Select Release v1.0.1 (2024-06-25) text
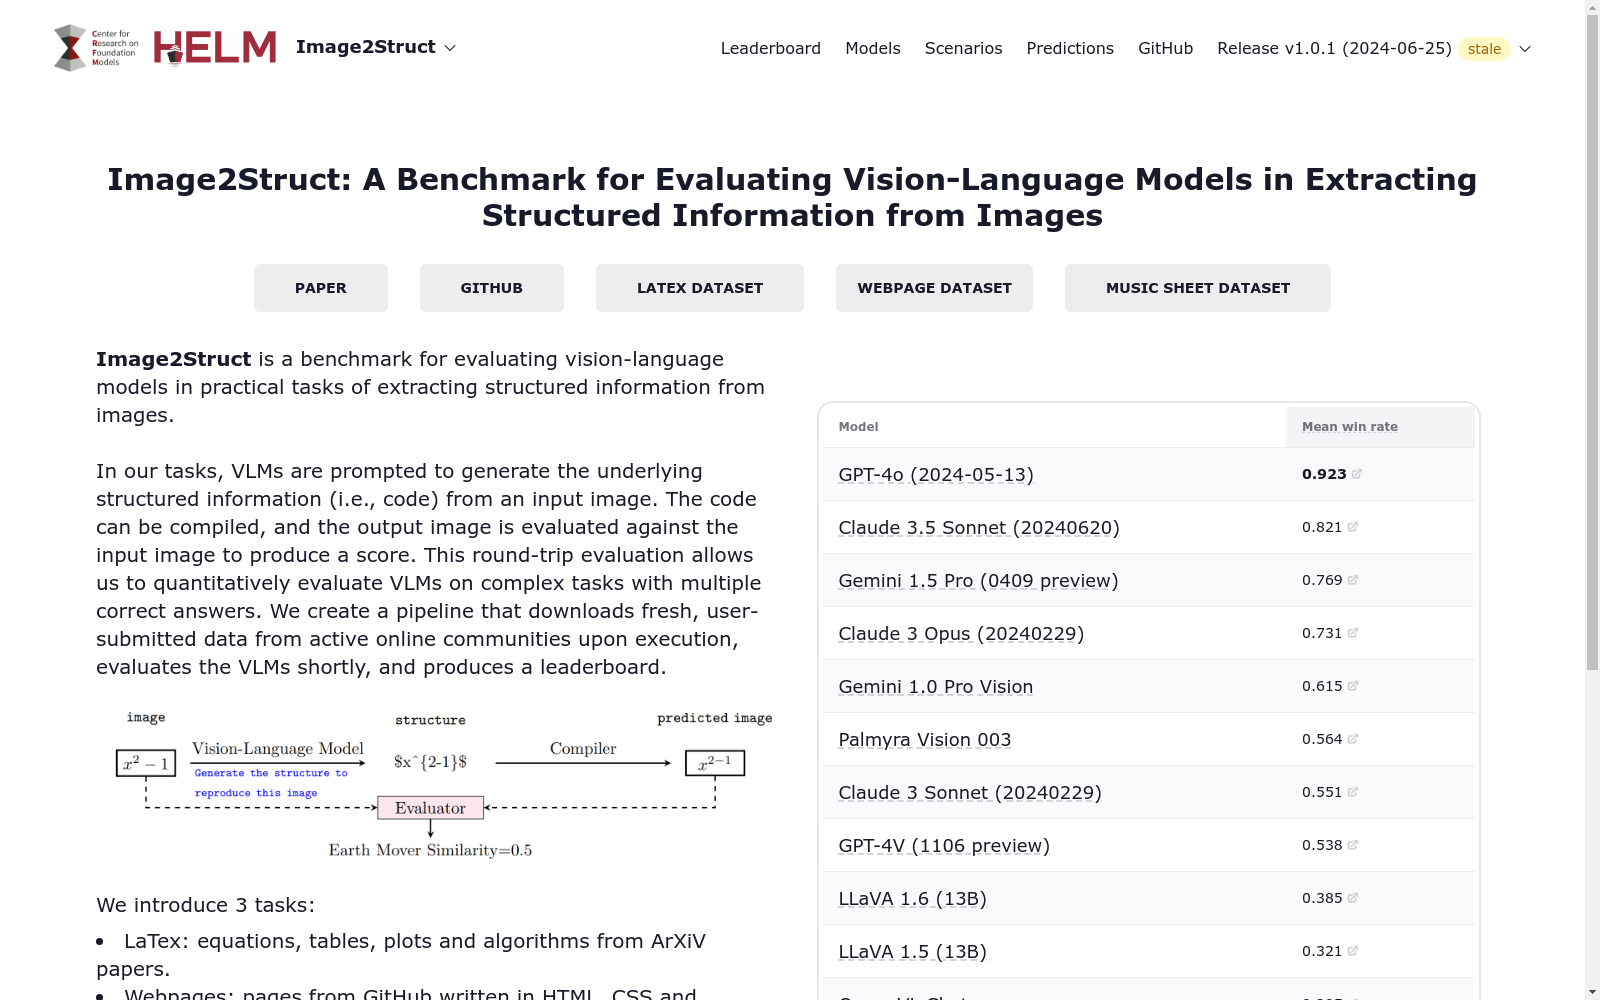 point(1334,48)
